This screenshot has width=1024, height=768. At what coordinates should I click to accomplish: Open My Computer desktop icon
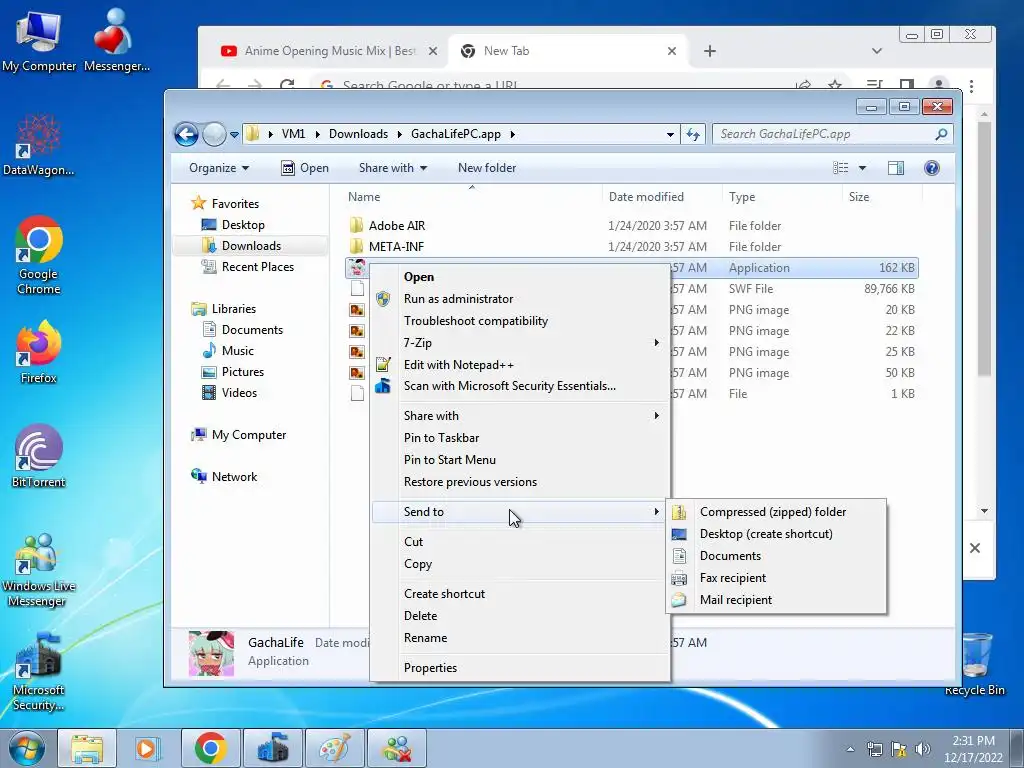coord(39,40)
